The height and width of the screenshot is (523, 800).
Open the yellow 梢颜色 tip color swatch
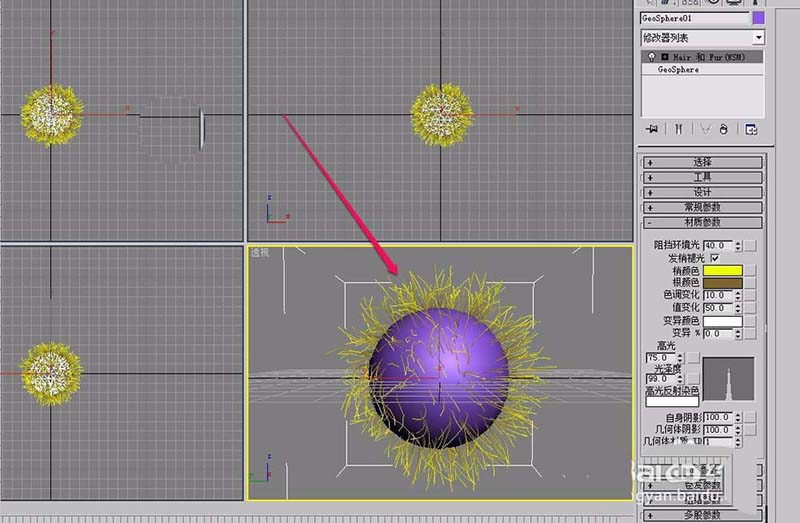[722, 270]
